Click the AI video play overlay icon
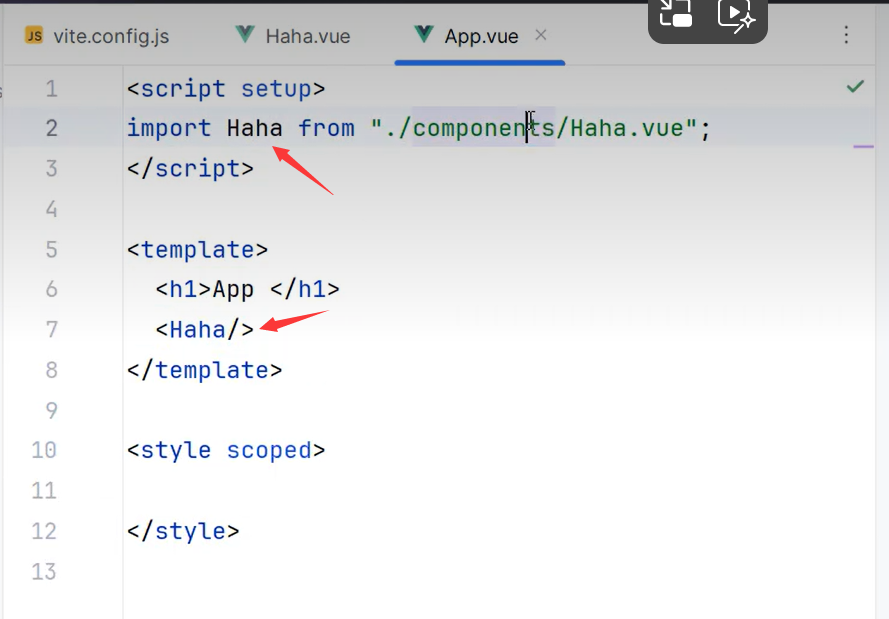 pos(736,16)
